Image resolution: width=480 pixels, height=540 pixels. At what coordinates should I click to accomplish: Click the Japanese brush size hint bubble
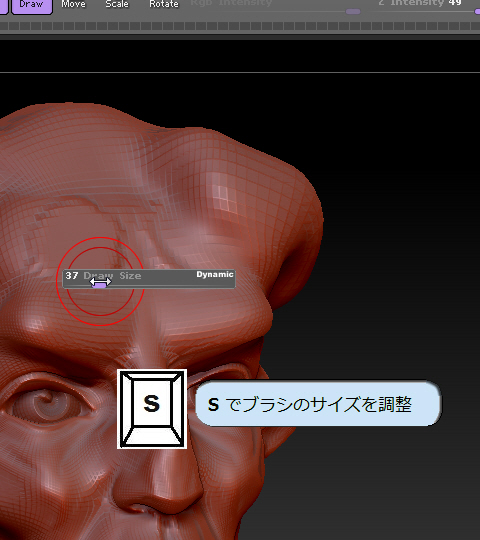(x=318, y=404)
